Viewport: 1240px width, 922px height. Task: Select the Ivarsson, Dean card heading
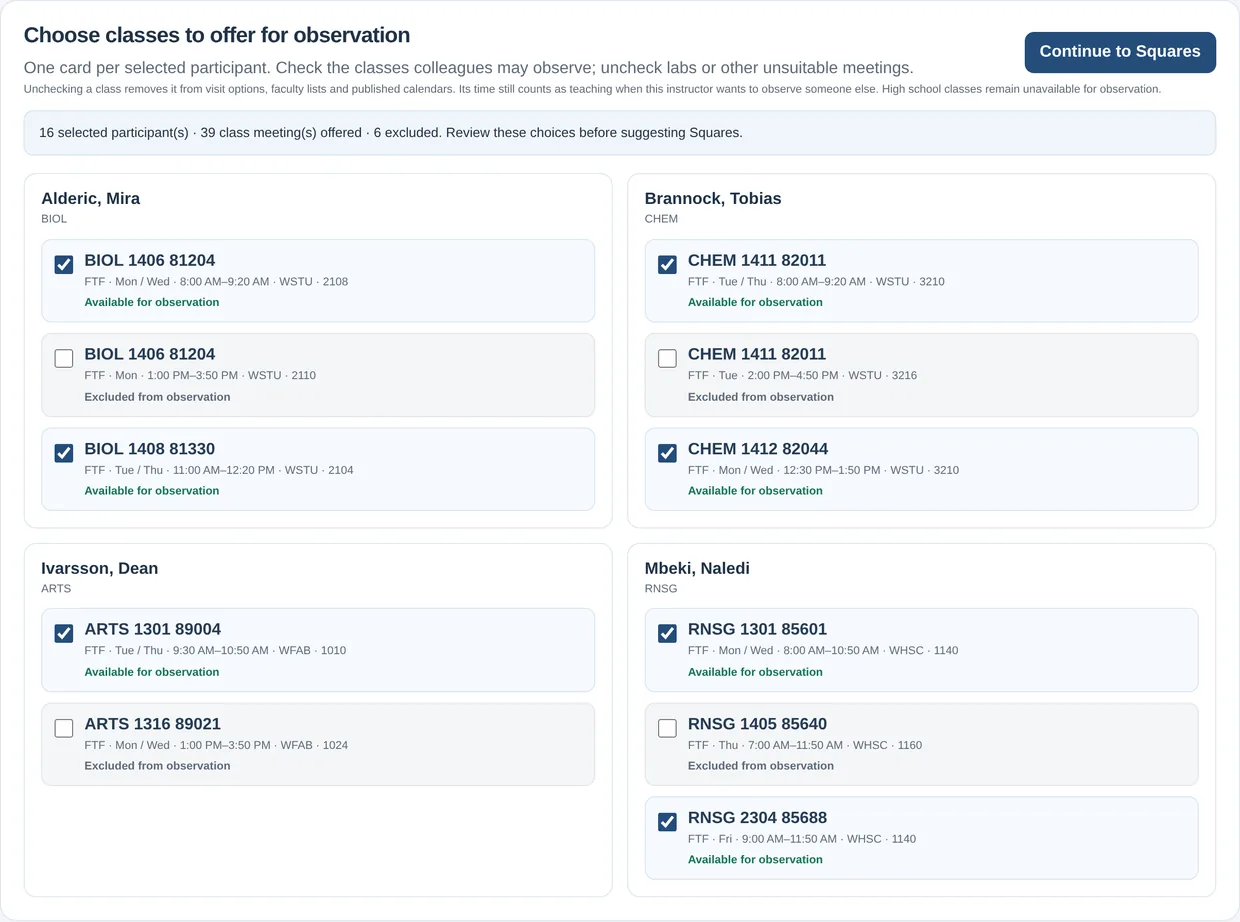pos(99,568)
